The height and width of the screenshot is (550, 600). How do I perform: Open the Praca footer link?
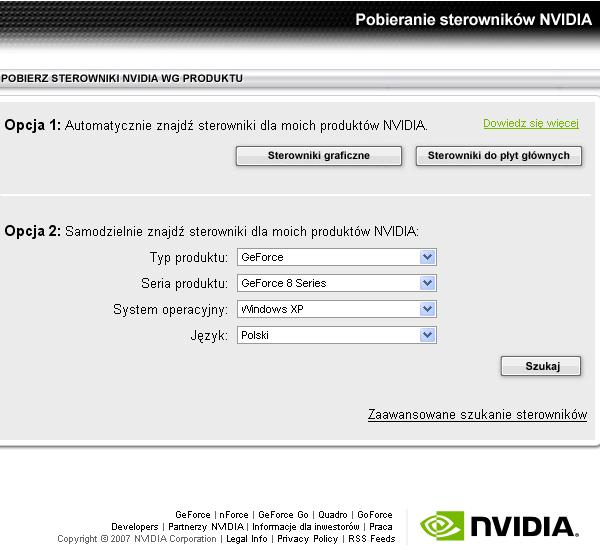coord(381,527)
